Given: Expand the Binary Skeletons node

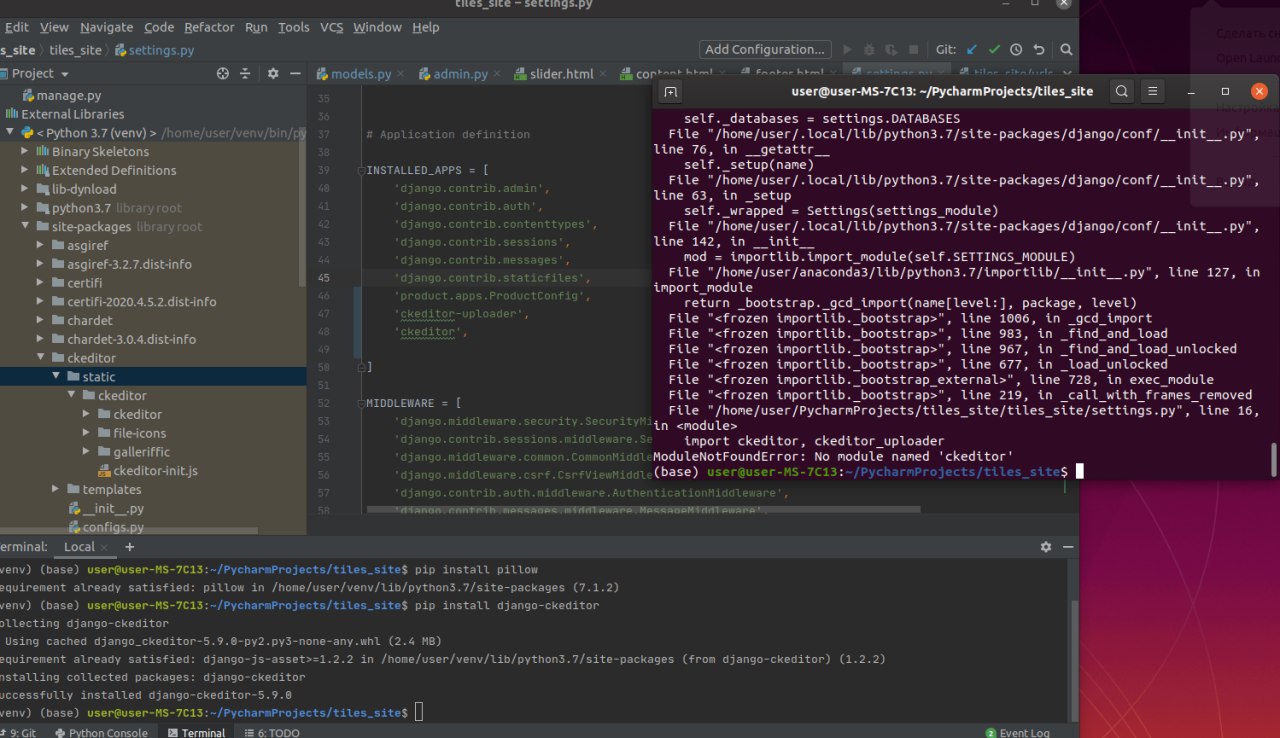Looking at the screenshot, I should click(x=26, y=152).
